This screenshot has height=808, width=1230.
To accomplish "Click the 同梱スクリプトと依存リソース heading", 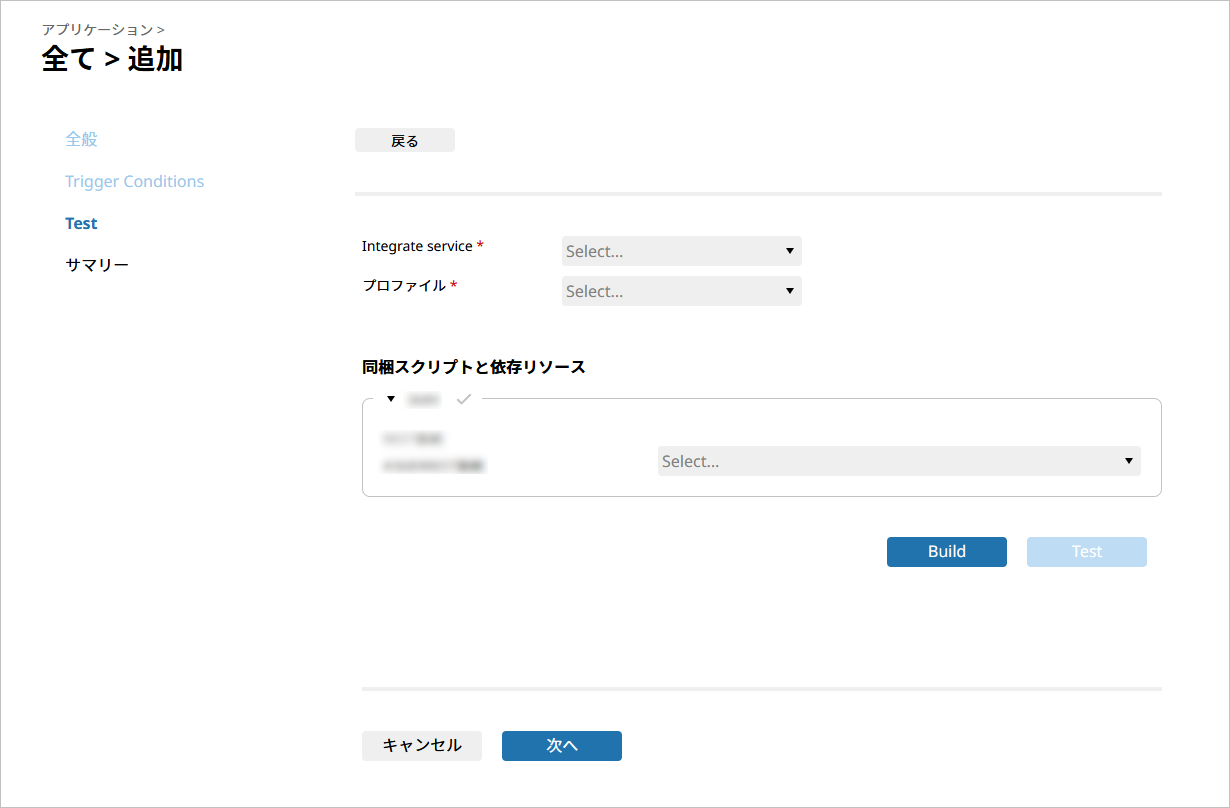I will (473, 367).
